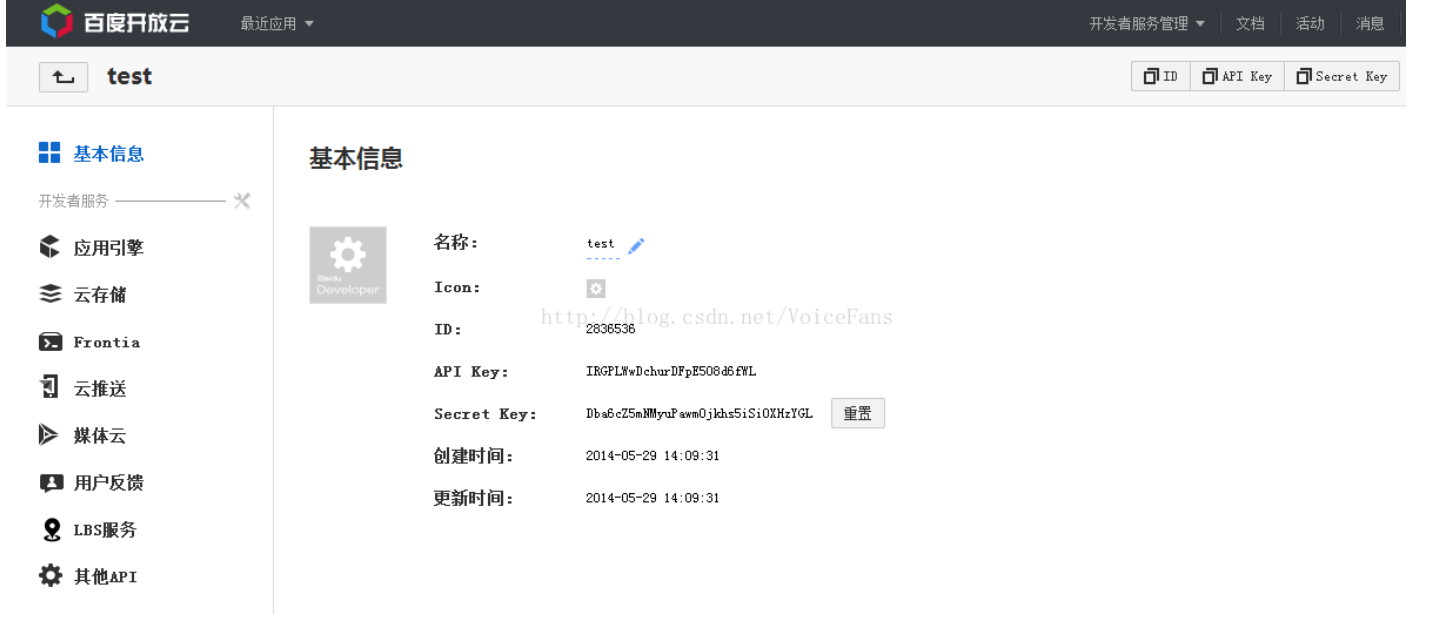
Task: Select the Secret Key value string
Action: 699,413
